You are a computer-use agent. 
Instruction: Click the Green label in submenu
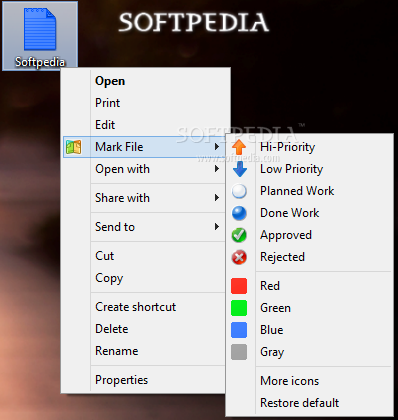[275, 308]
